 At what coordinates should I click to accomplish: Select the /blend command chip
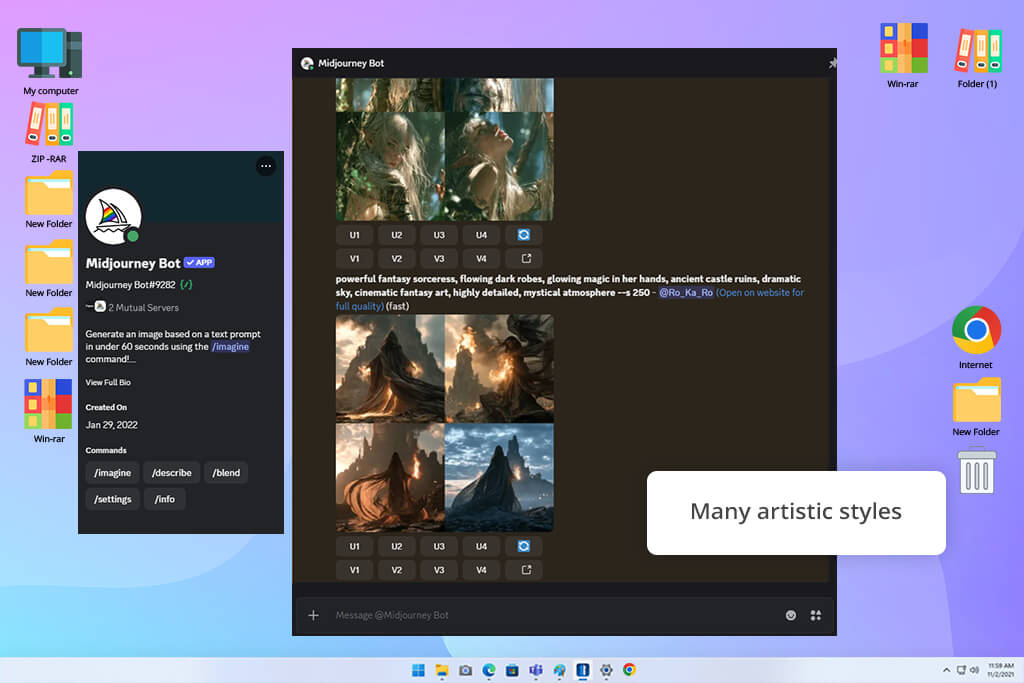tap(226, 472)
